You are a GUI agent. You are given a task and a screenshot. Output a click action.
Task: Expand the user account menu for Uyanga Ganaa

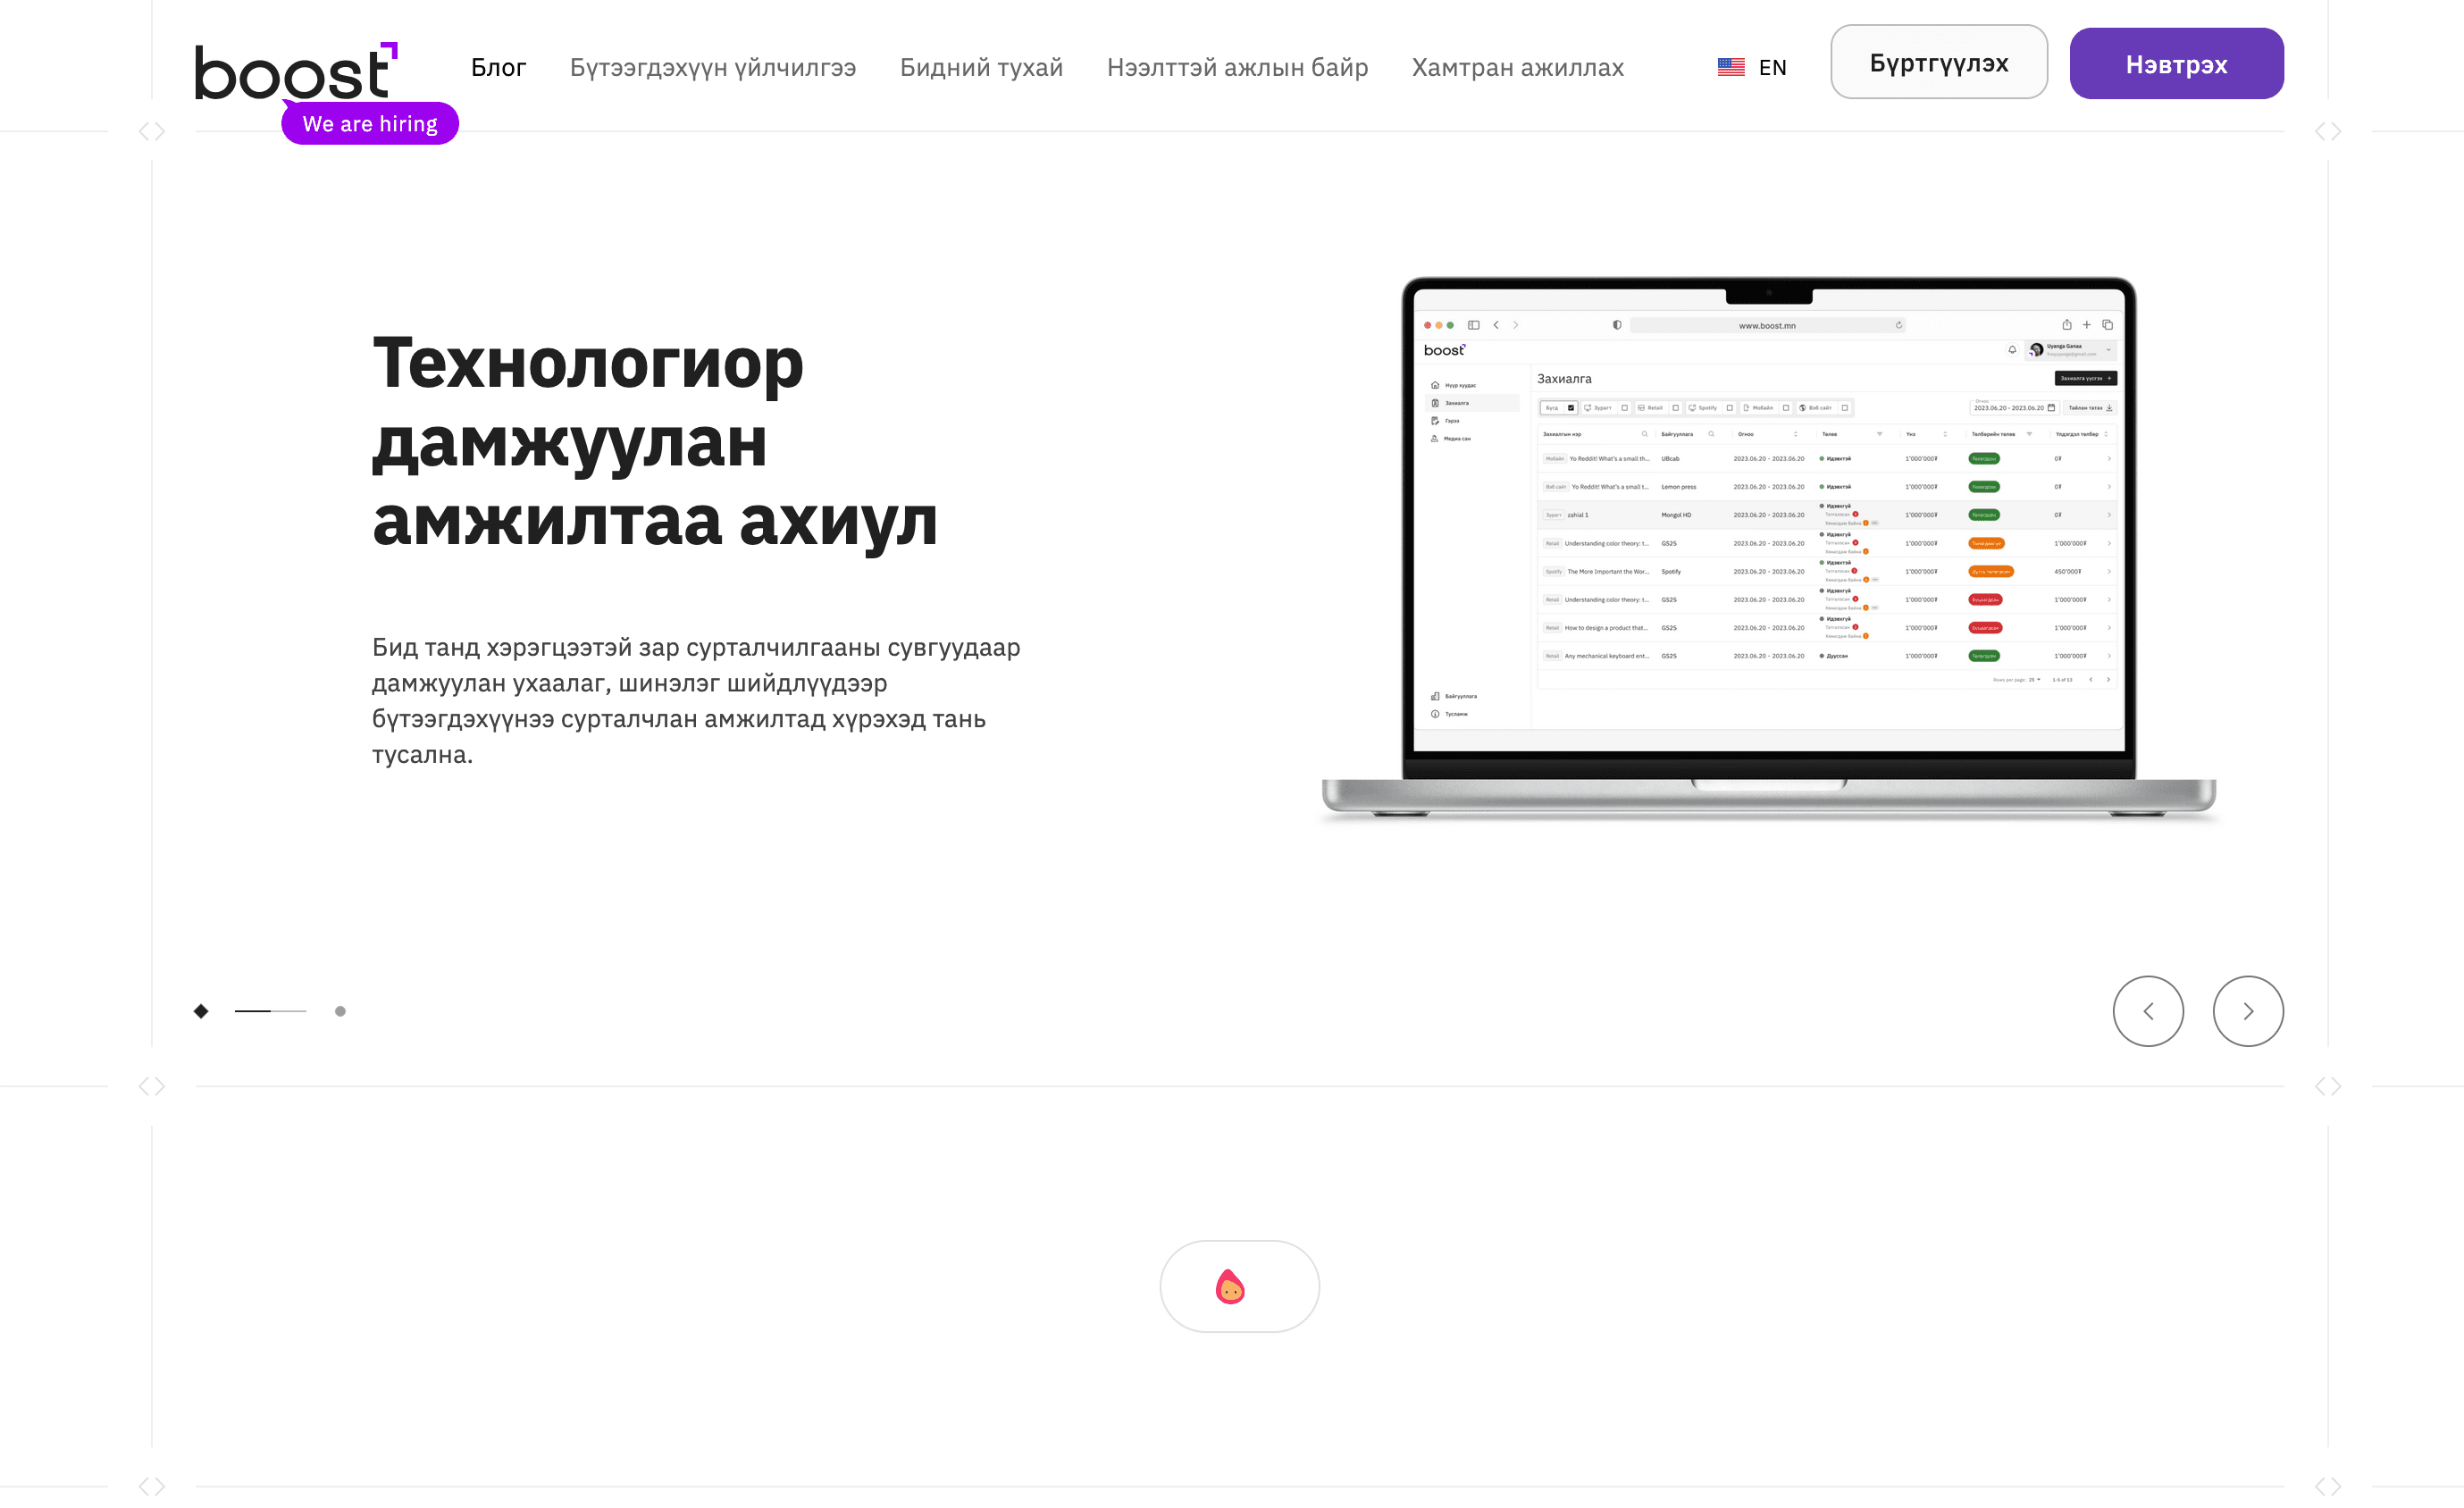pos(2108,350)
